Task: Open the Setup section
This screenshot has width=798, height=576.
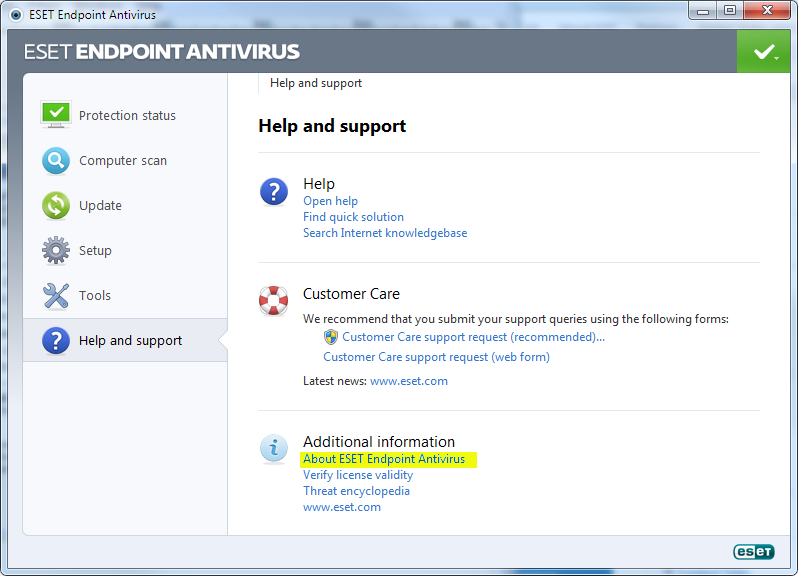Action: click(95, 250)
